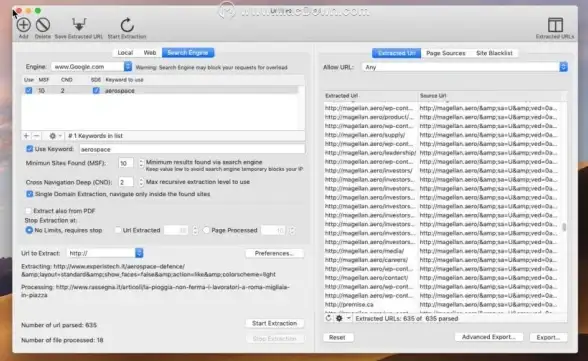Click the MSF column header
588x361 pixels.
tap(44, 80)
